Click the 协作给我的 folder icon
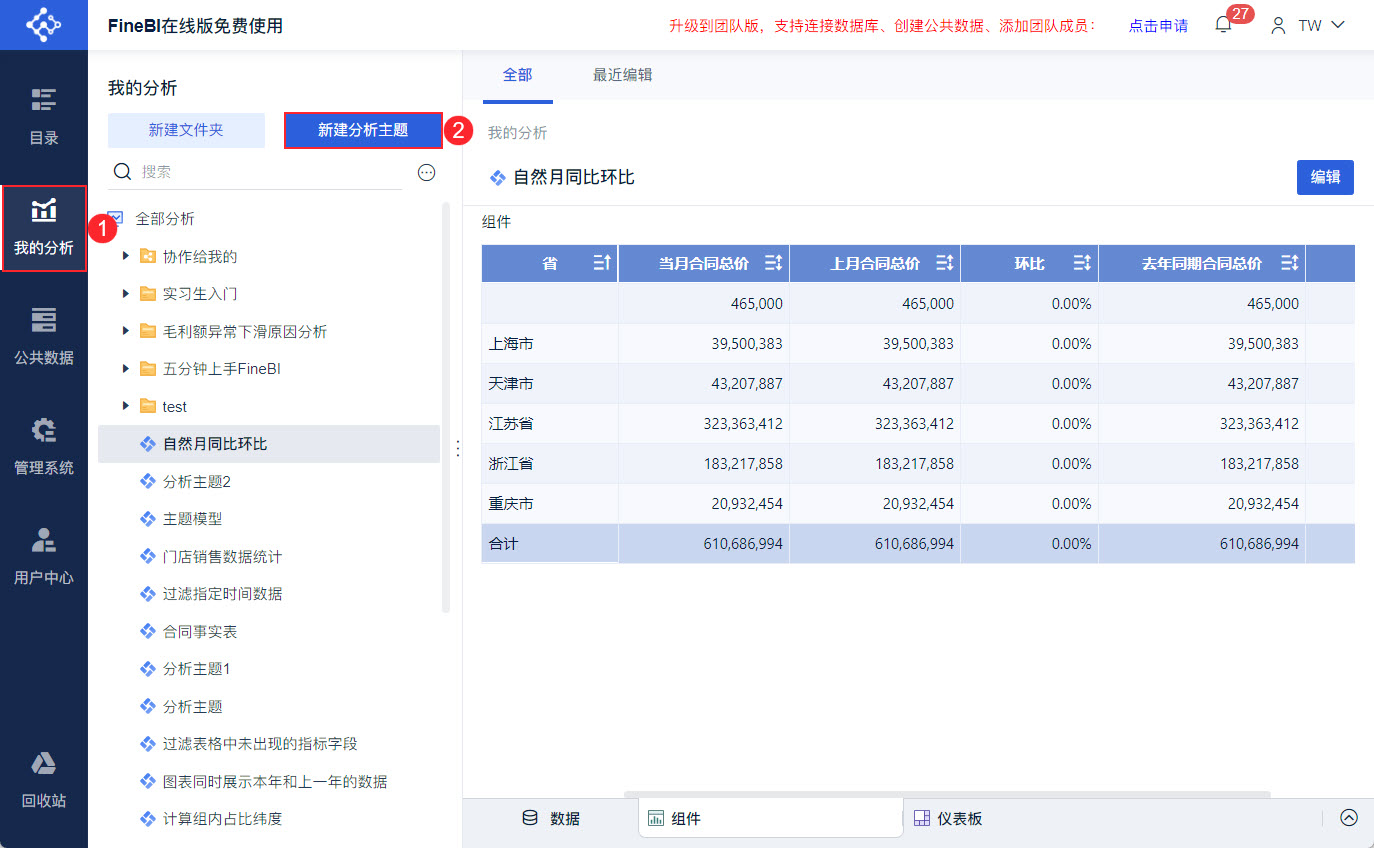The image size is (1374, 848). point(148,257)
